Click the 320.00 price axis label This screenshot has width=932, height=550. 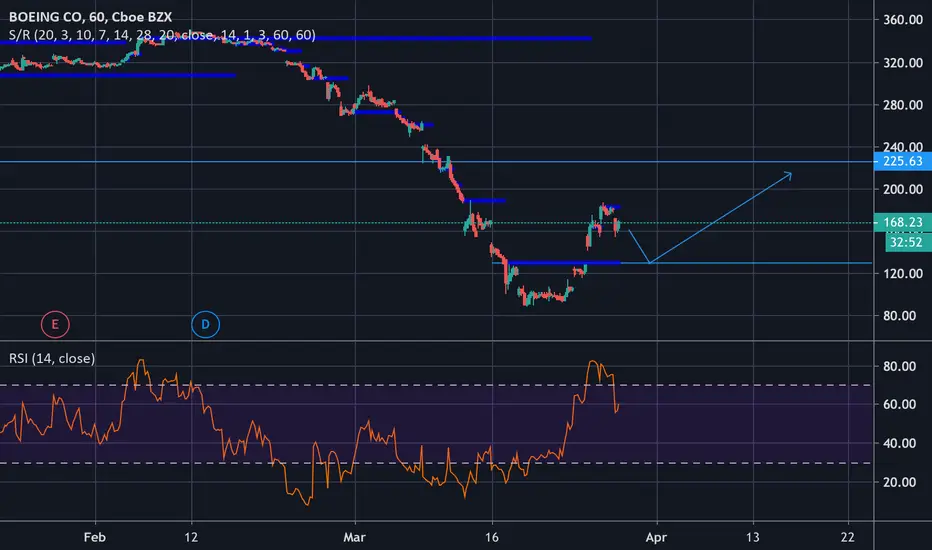coord(903,62)
